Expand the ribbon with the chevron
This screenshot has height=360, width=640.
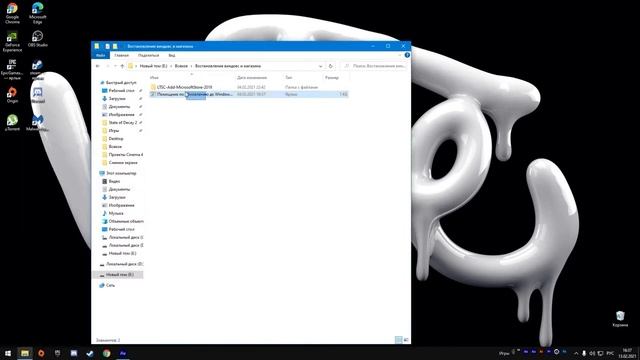click(x=400, y=55)
